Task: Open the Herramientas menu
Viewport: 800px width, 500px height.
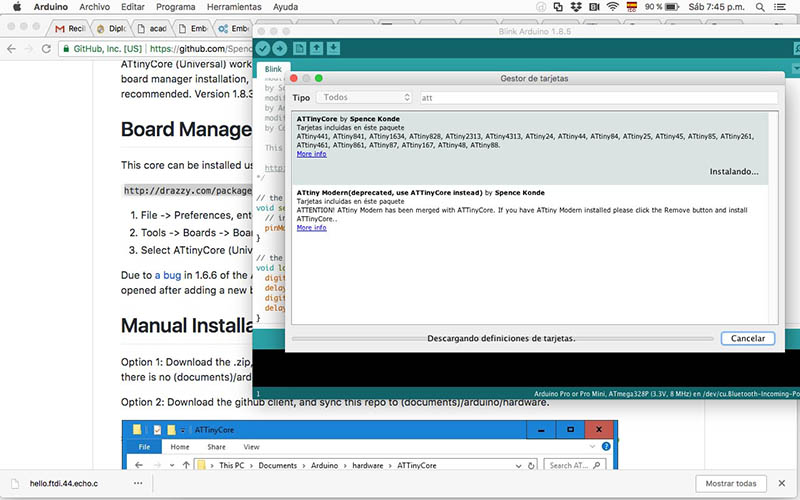Action: click(x=234, y=7)
